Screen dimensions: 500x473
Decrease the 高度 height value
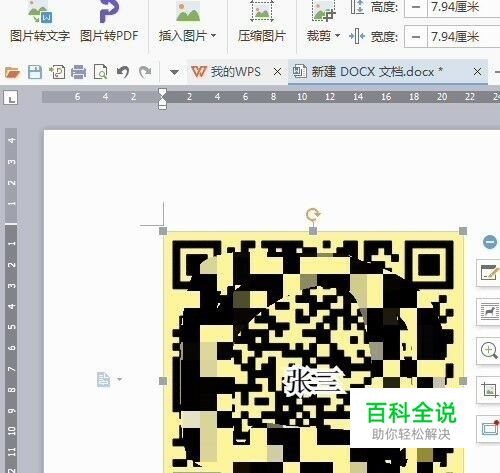[416, 7]
